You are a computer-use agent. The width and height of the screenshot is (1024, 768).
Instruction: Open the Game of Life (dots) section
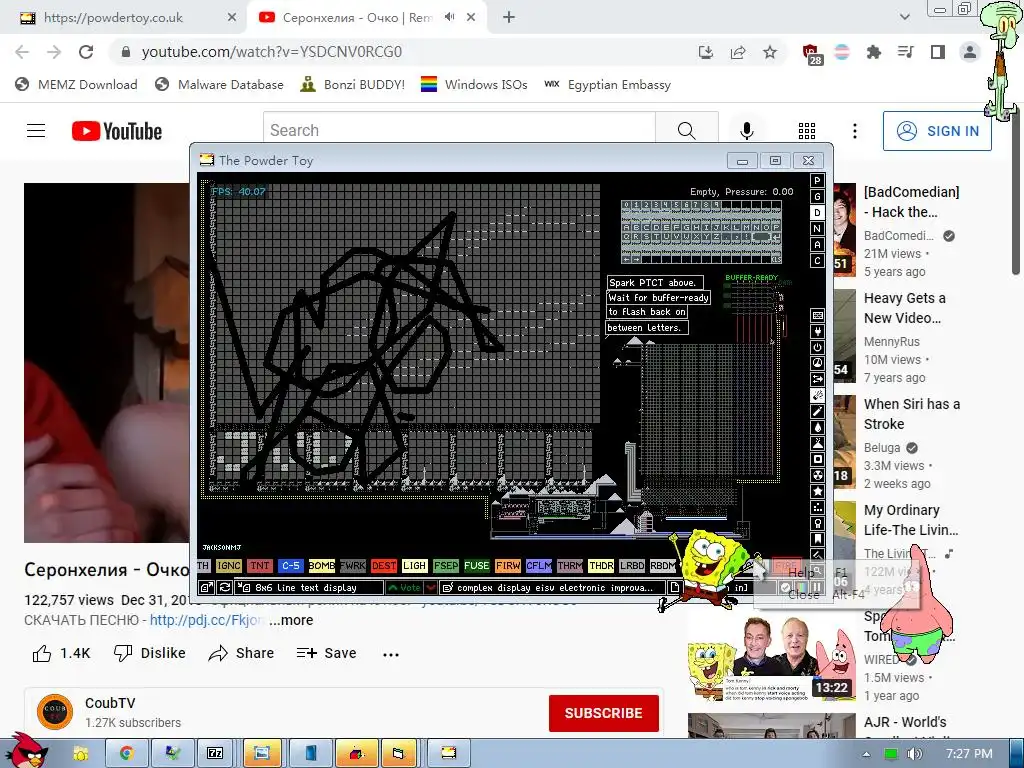coord(817,507)
